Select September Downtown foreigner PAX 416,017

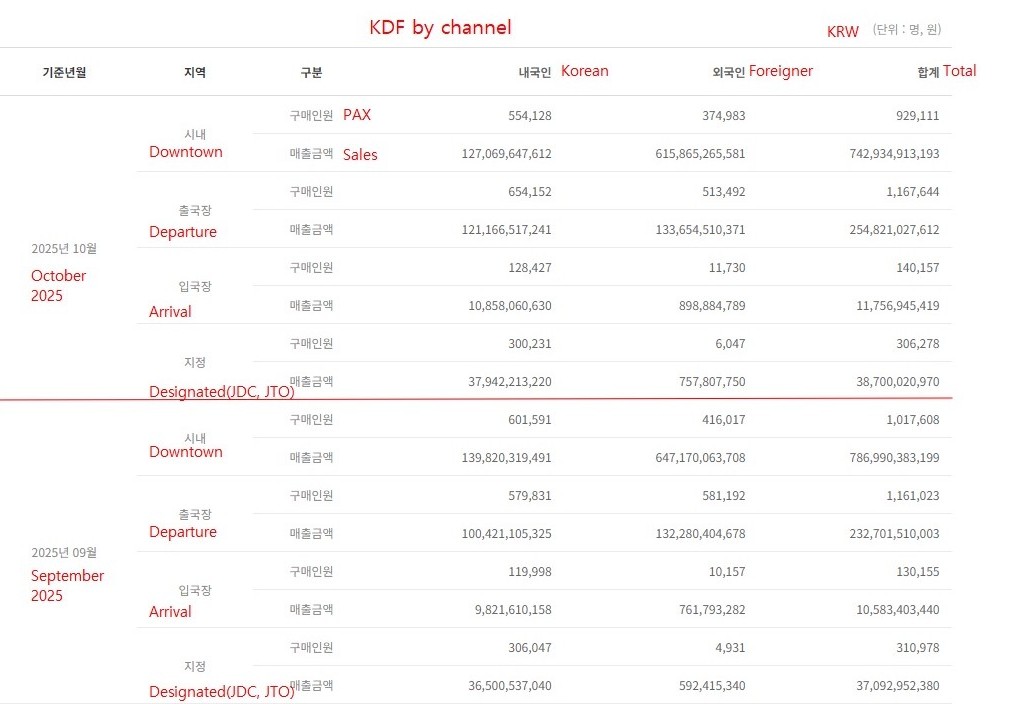[723, 420]
